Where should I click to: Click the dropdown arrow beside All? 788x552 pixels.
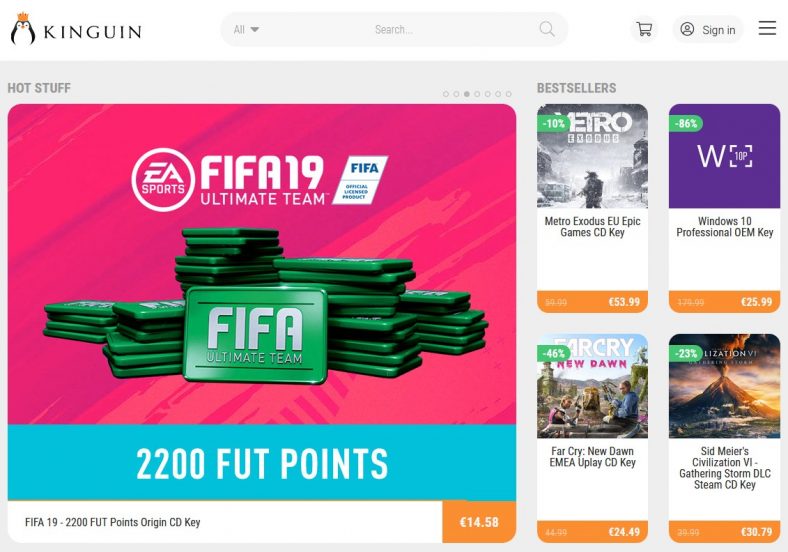(x=255, y=30)
